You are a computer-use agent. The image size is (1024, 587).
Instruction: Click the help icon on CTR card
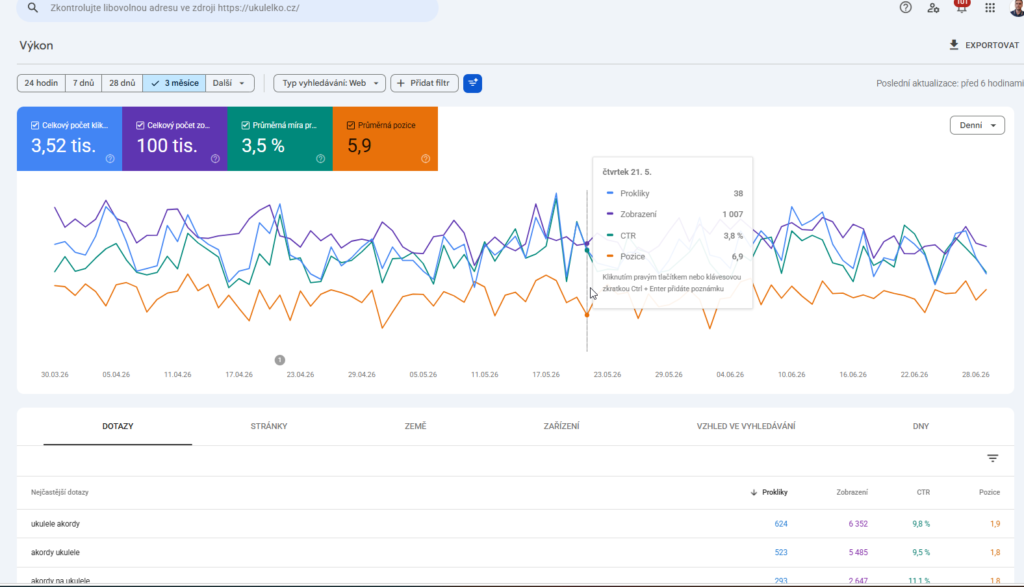tap(320, 159)
